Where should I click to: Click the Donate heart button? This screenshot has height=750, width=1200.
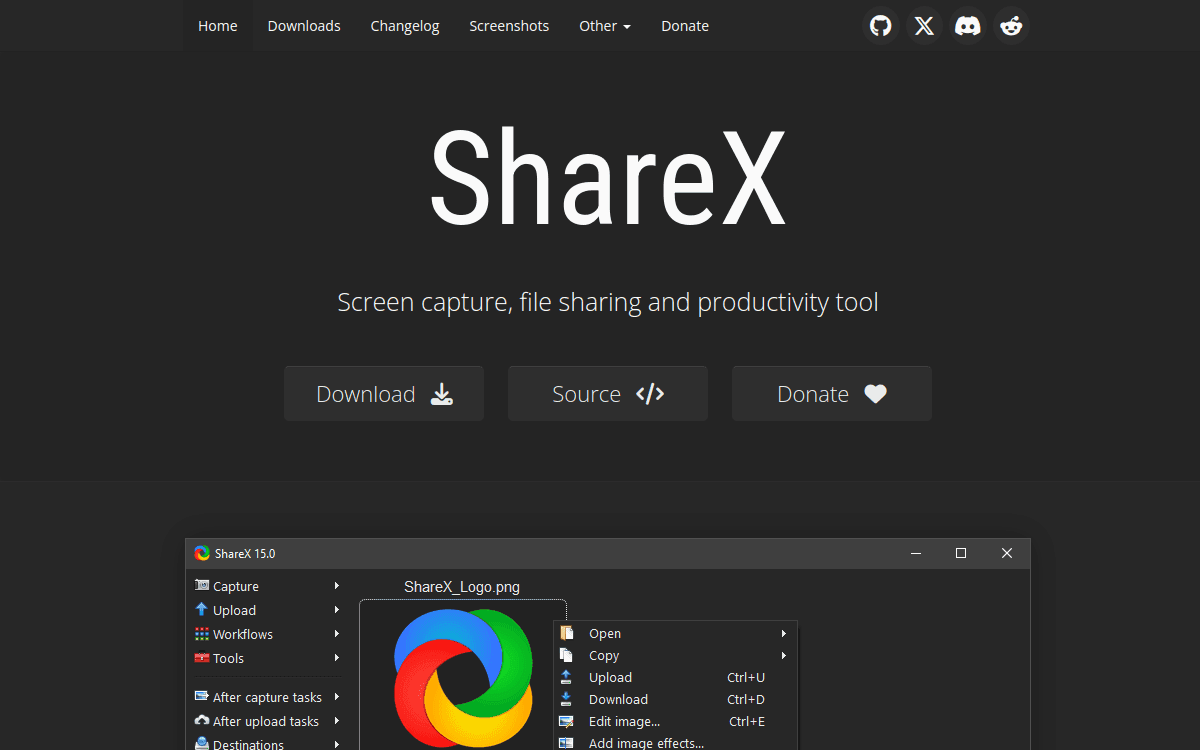click(831, 393)
